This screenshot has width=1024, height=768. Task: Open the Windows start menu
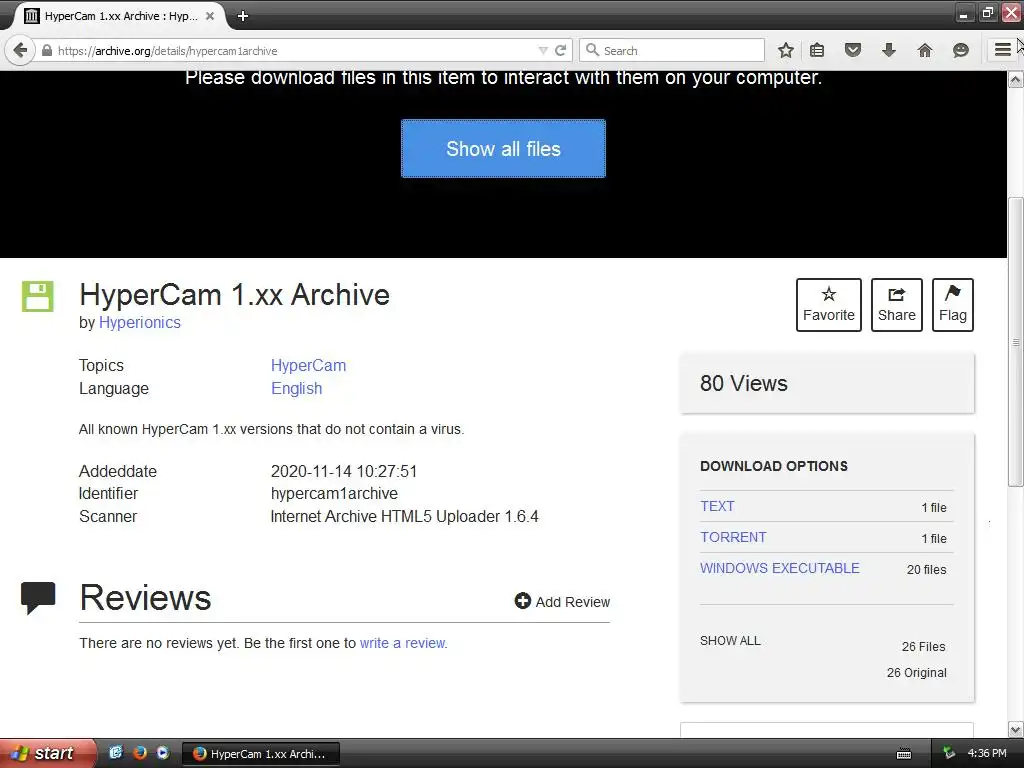click(x=47, y=753)
